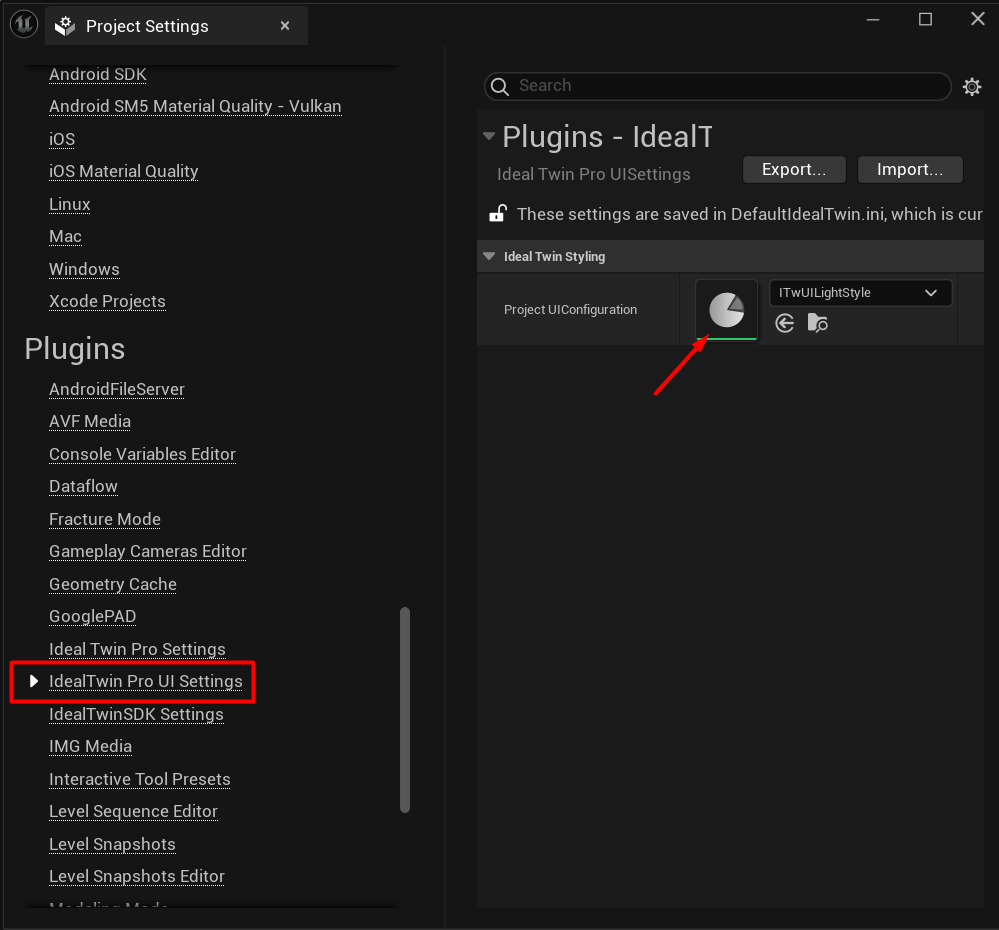Click the 'Use selected asset' arrow icon
The height and width of the screenshot is (930, 999).
pyautogui.click(x=785, y=323)
